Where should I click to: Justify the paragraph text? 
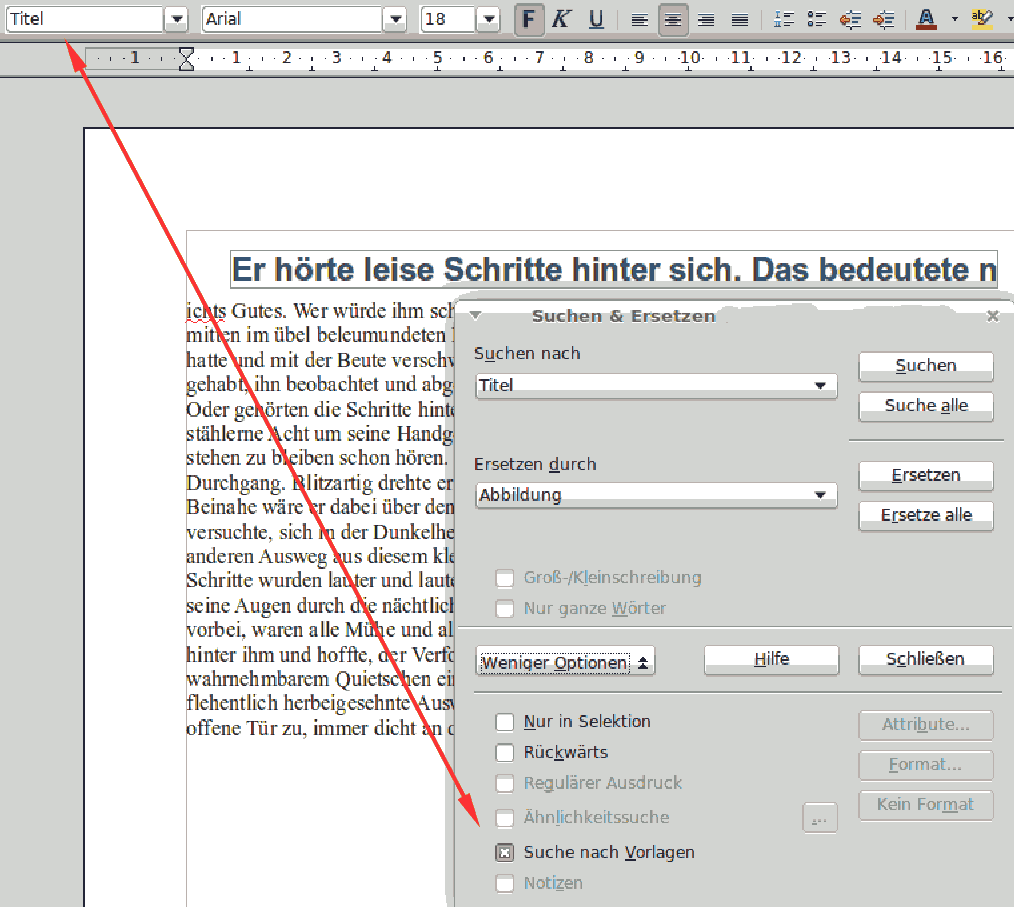coord(741,19)
